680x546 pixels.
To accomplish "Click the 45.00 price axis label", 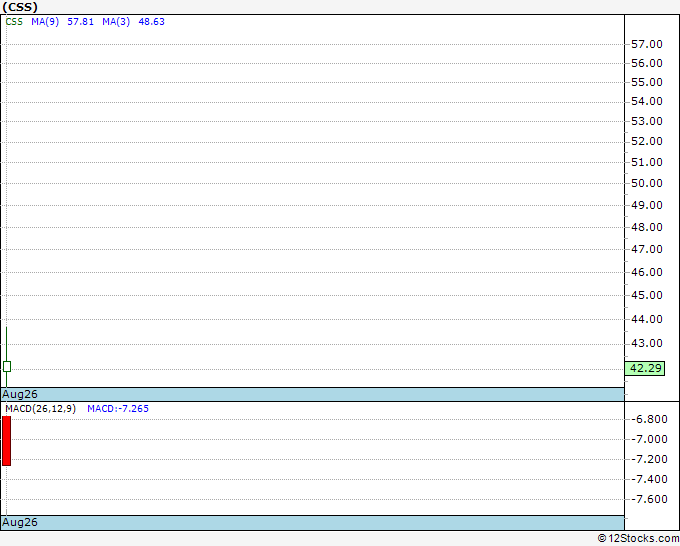I will point(647,295).
